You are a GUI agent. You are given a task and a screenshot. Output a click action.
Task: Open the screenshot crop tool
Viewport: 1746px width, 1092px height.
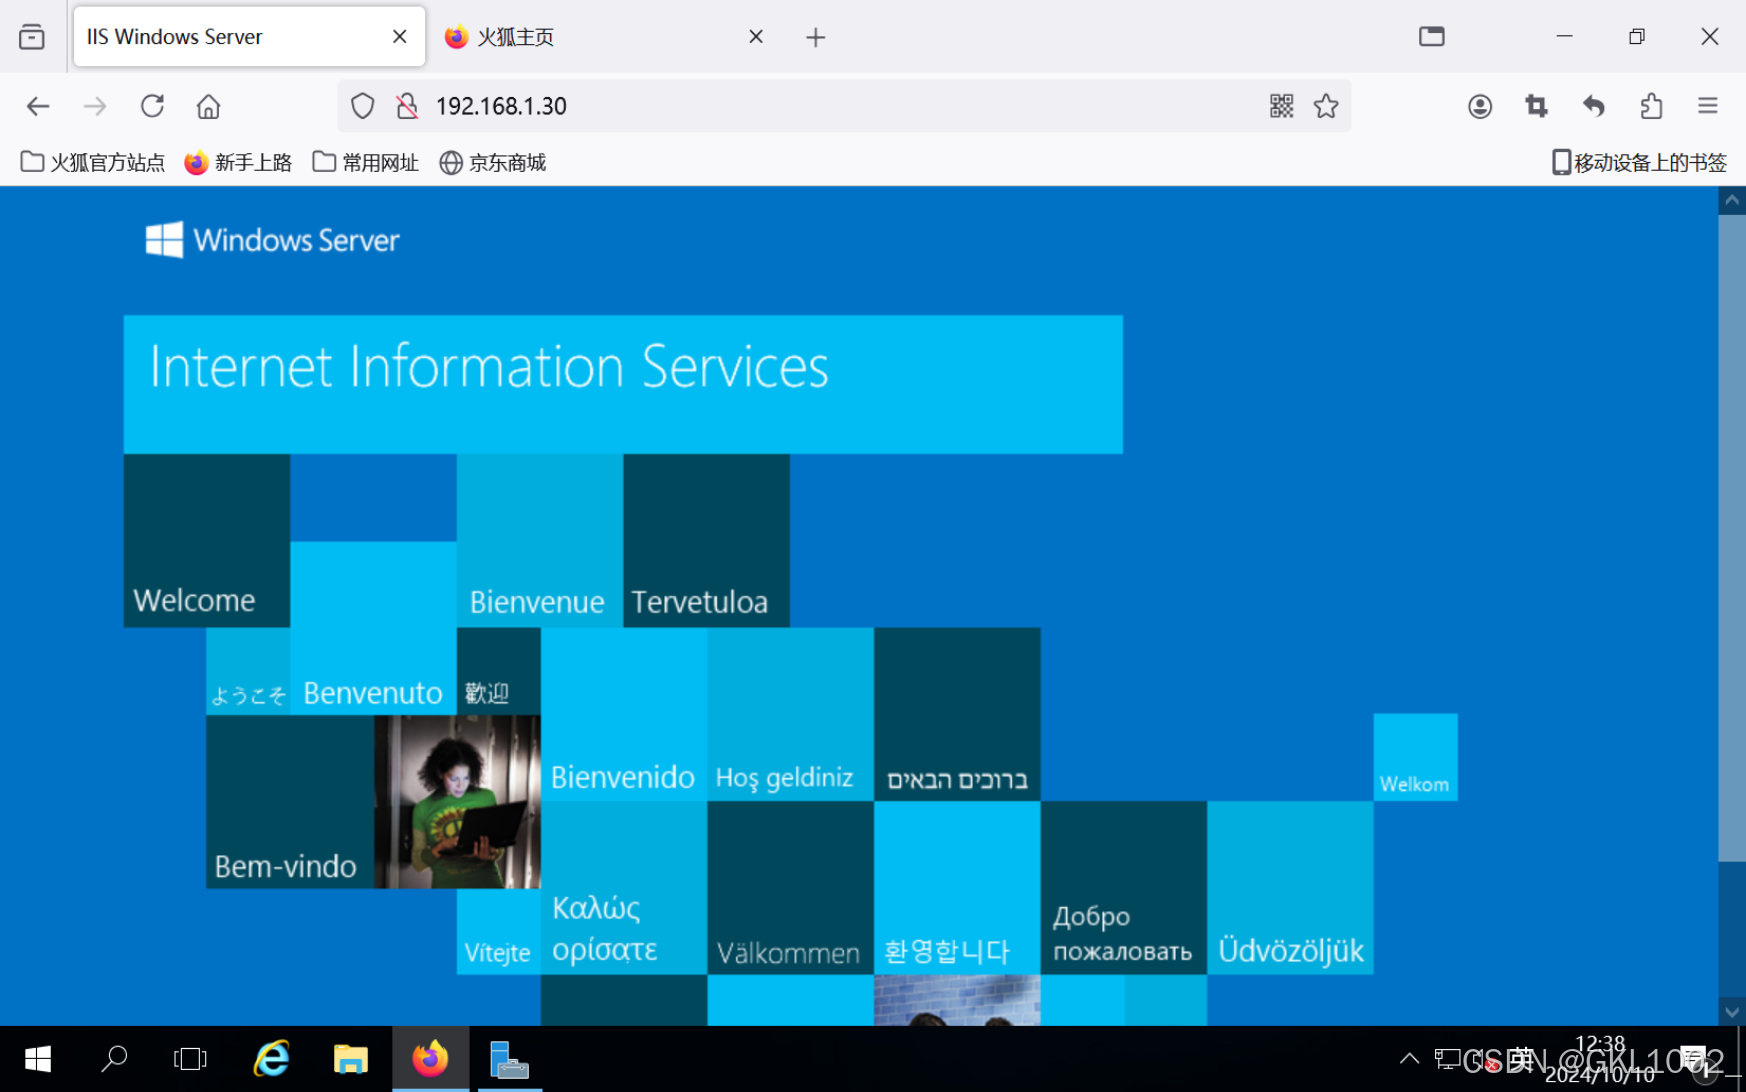point(1537,106)
